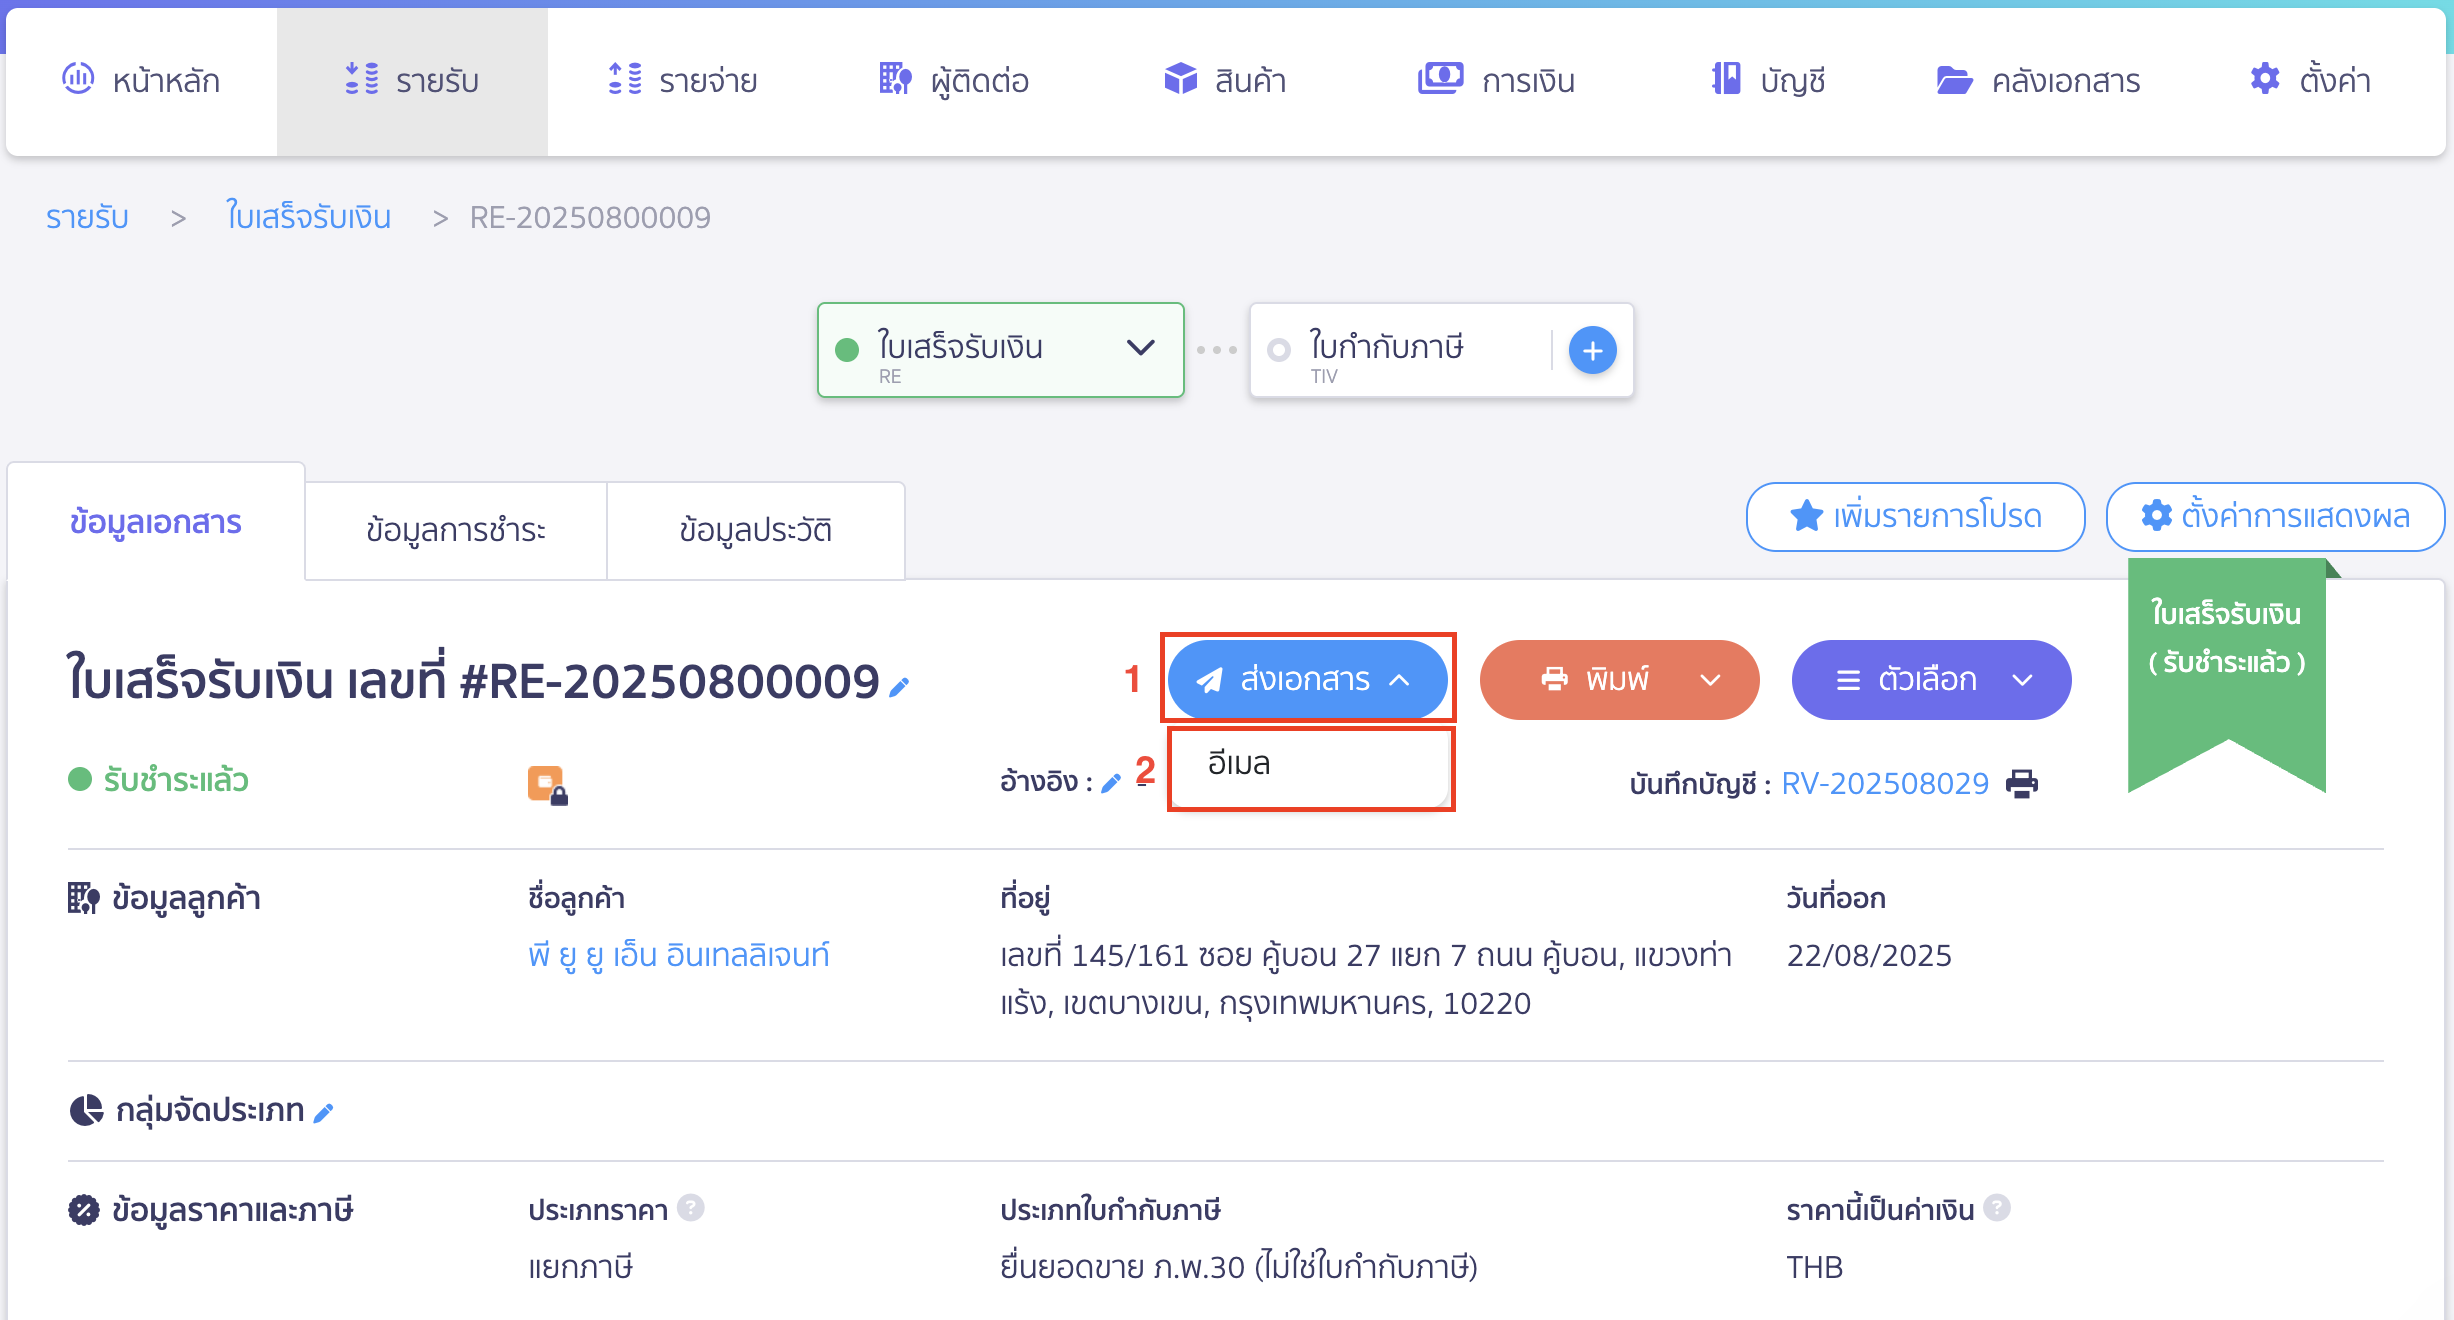Image resolution: width=2454 pixels, height=1320 pixels.
Task: Click the รายรับ breadcrumb link
Action: pos(87,217)
